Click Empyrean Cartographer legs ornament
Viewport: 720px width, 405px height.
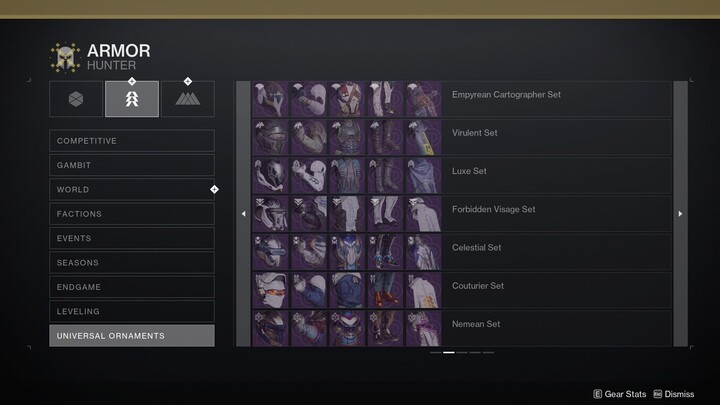(x=385, y=99)
